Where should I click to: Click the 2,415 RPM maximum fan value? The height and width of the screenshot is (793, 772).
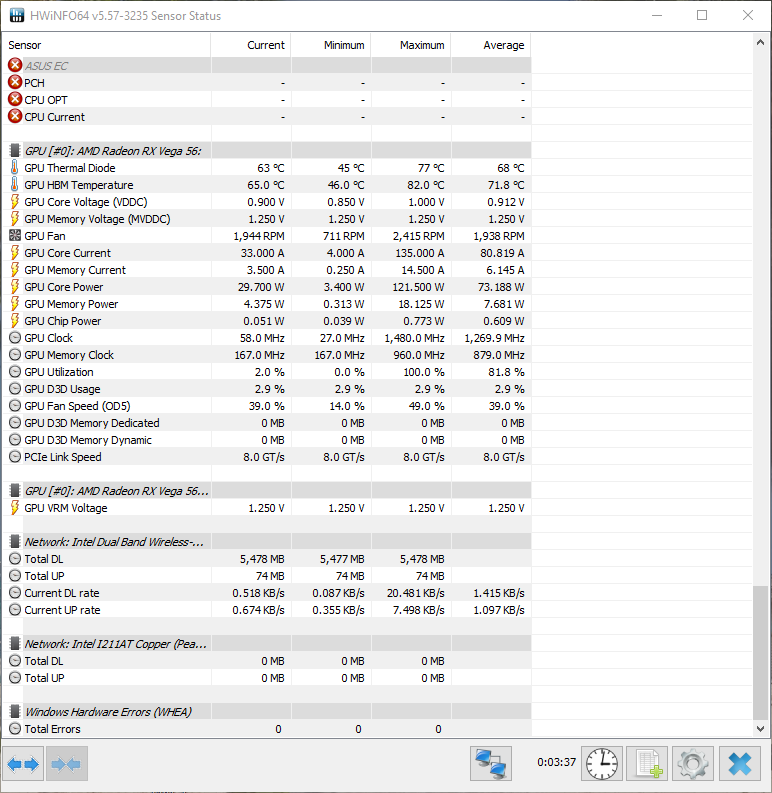click(x=419, y=236)
